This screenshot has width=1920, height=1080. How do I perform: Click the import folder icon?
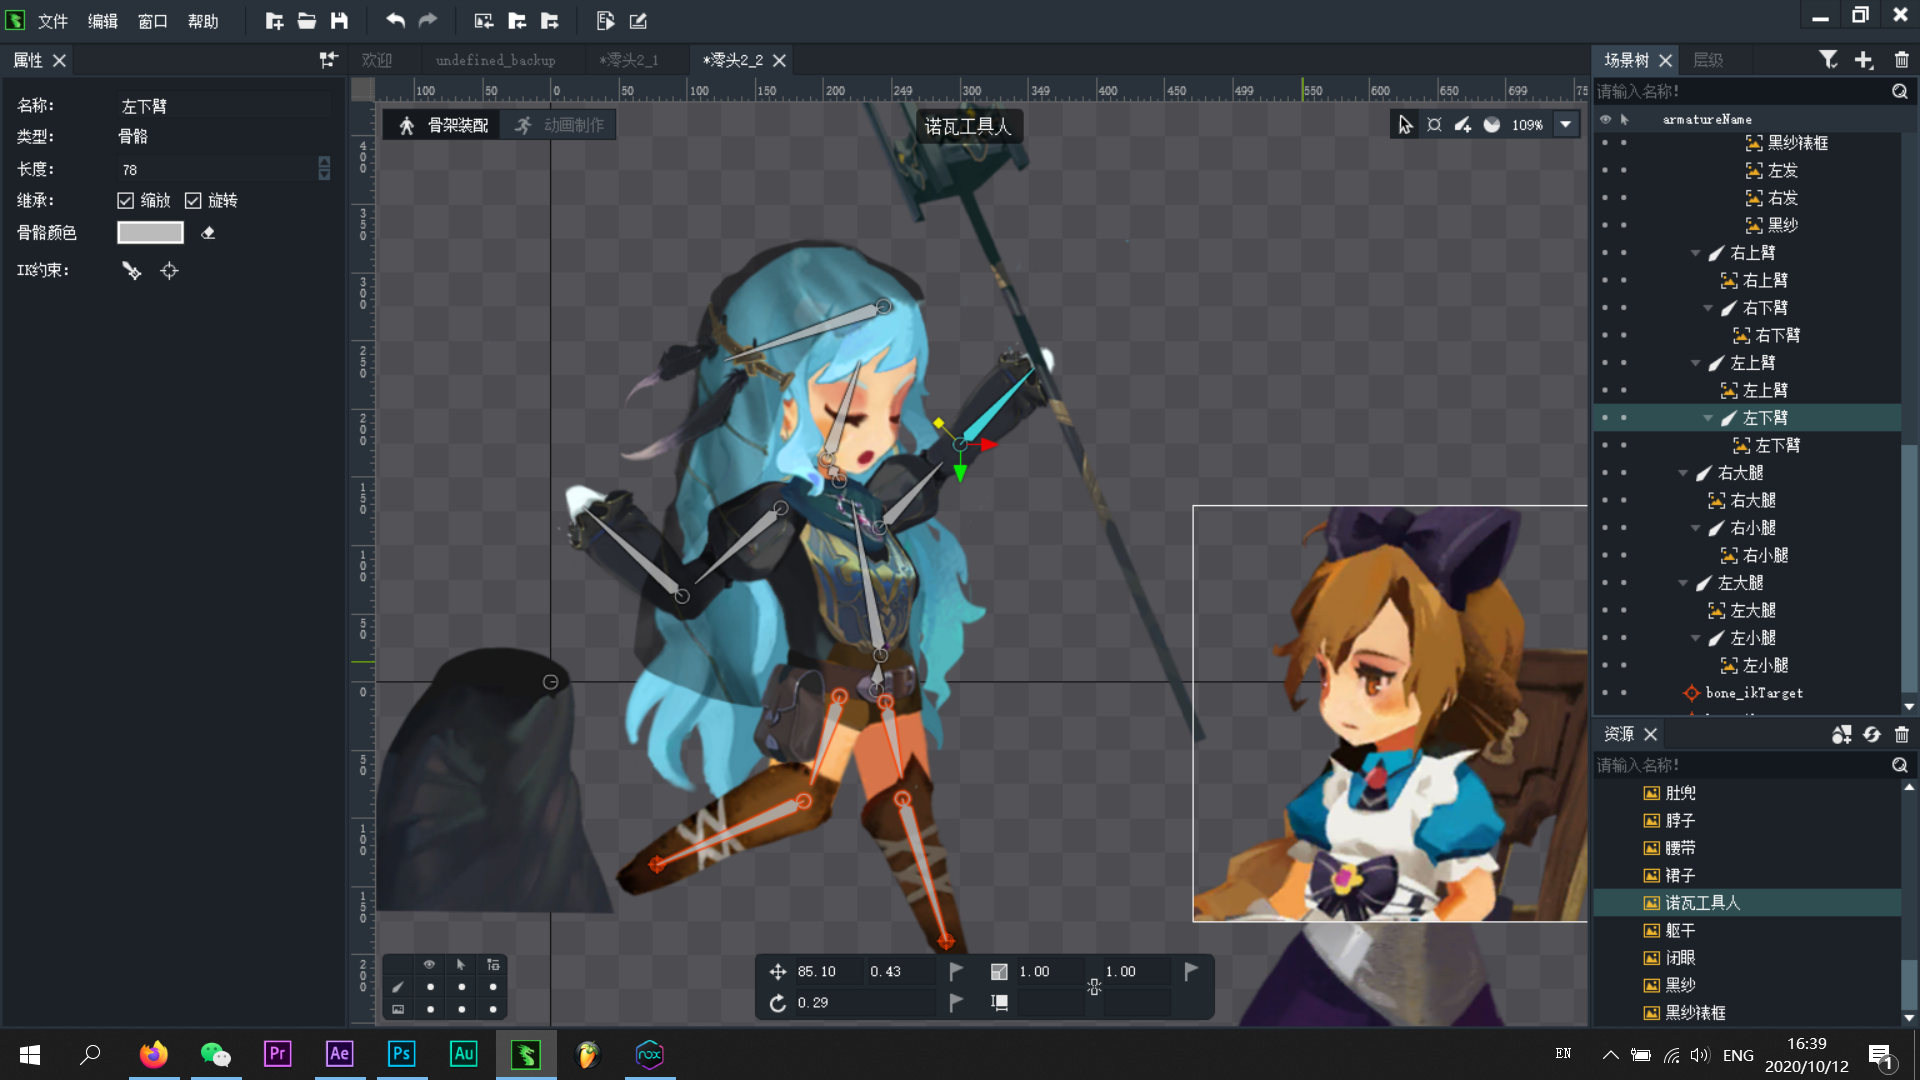517,21
